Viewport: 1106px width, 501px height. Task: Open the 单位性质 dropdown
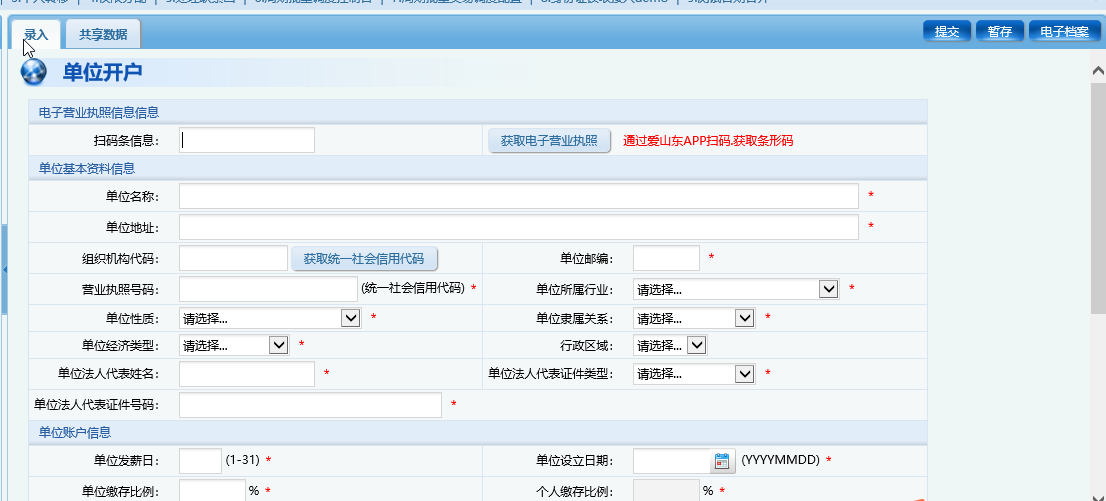270,318
